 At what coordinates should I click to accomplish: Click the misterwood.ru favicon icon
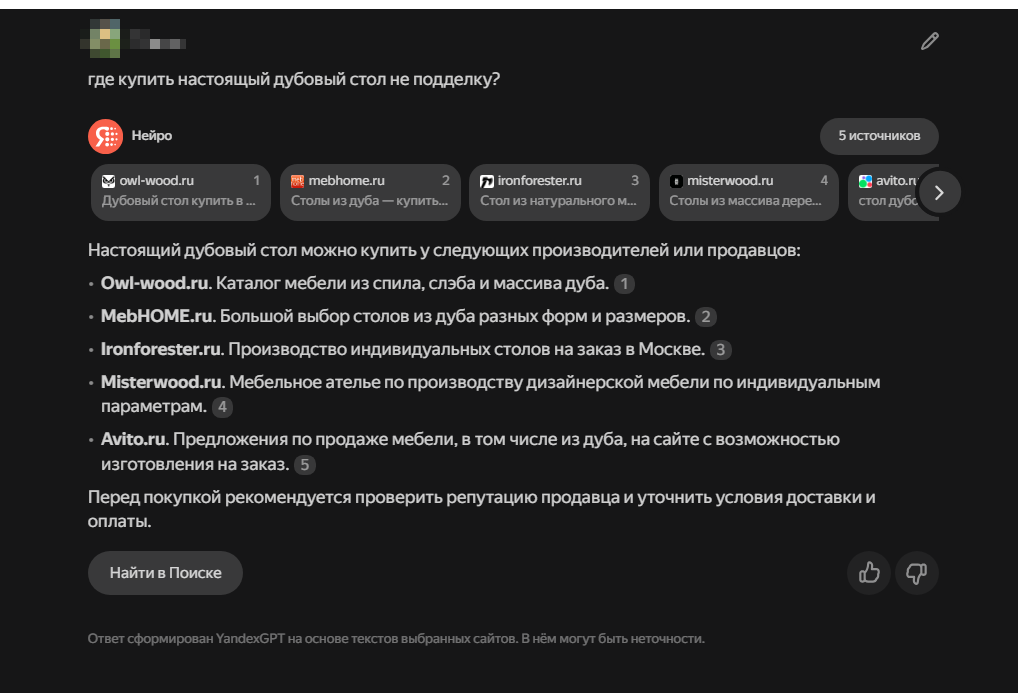[676, 181]
